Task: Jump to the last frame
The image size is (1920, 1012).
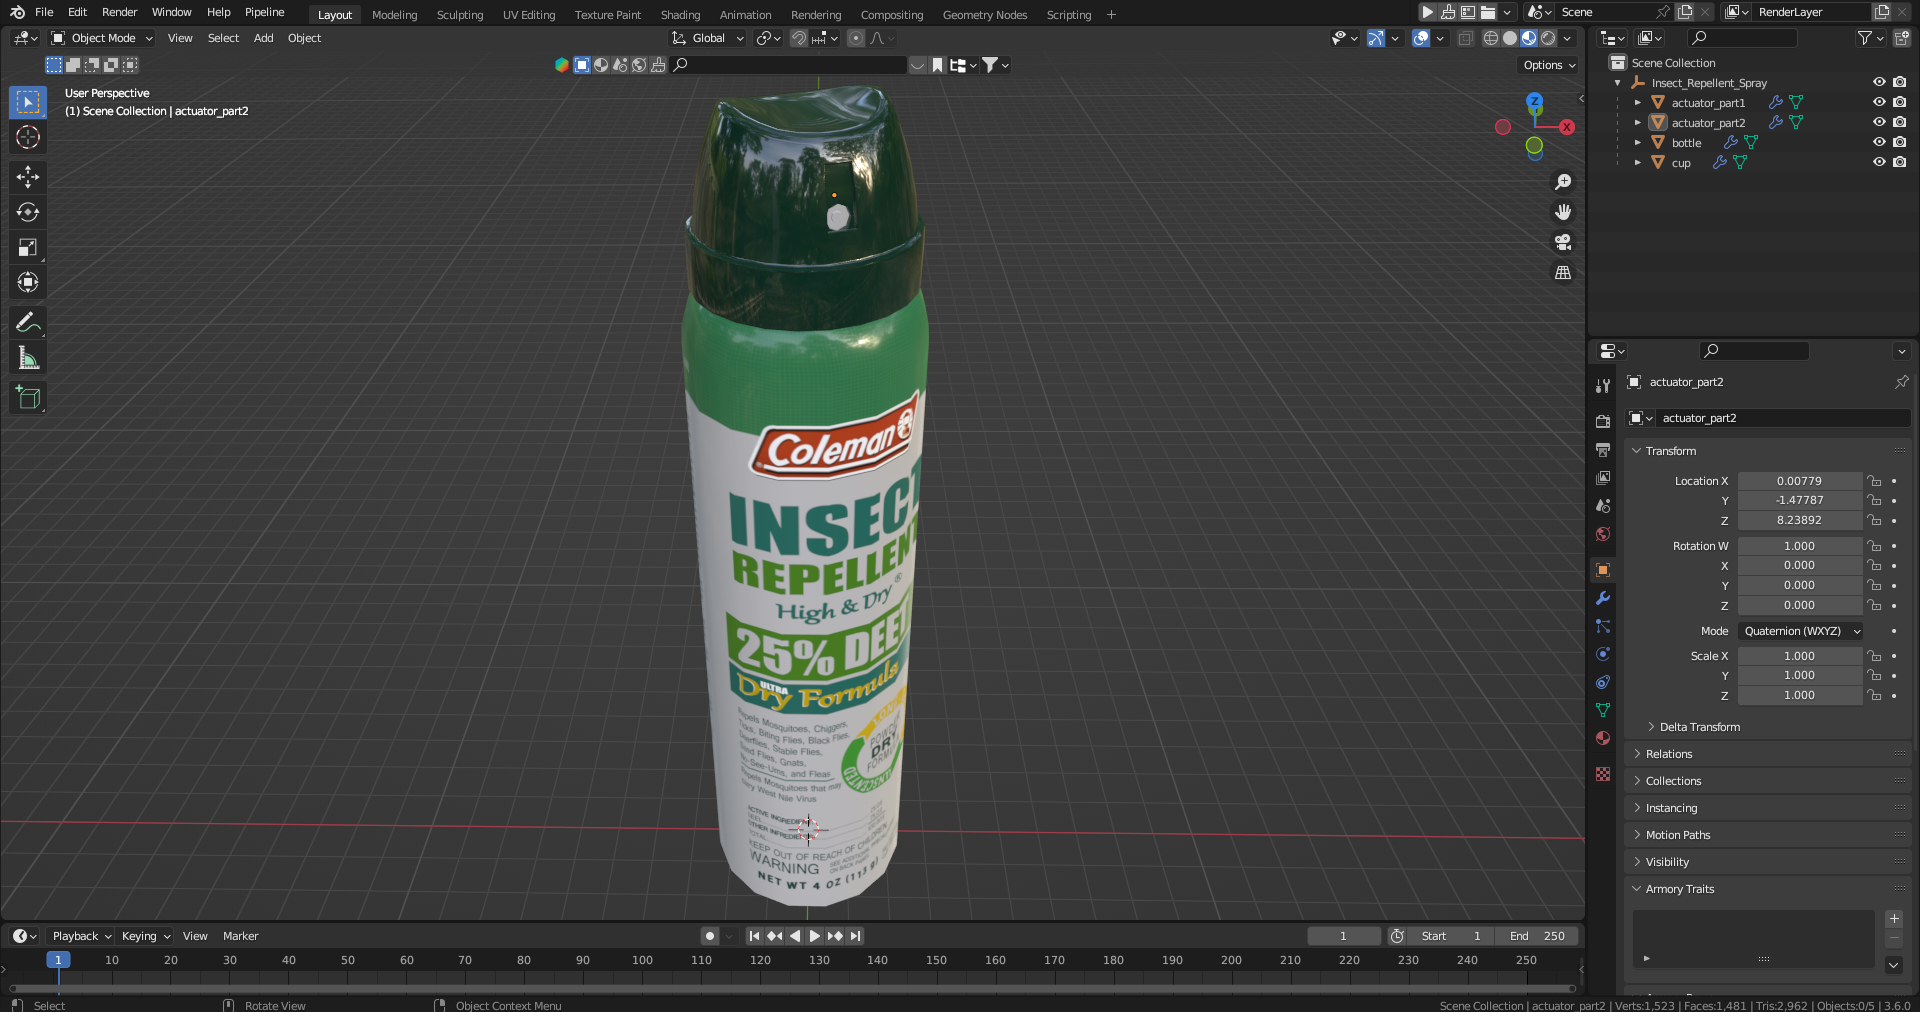Action: (x=855, y=936)
